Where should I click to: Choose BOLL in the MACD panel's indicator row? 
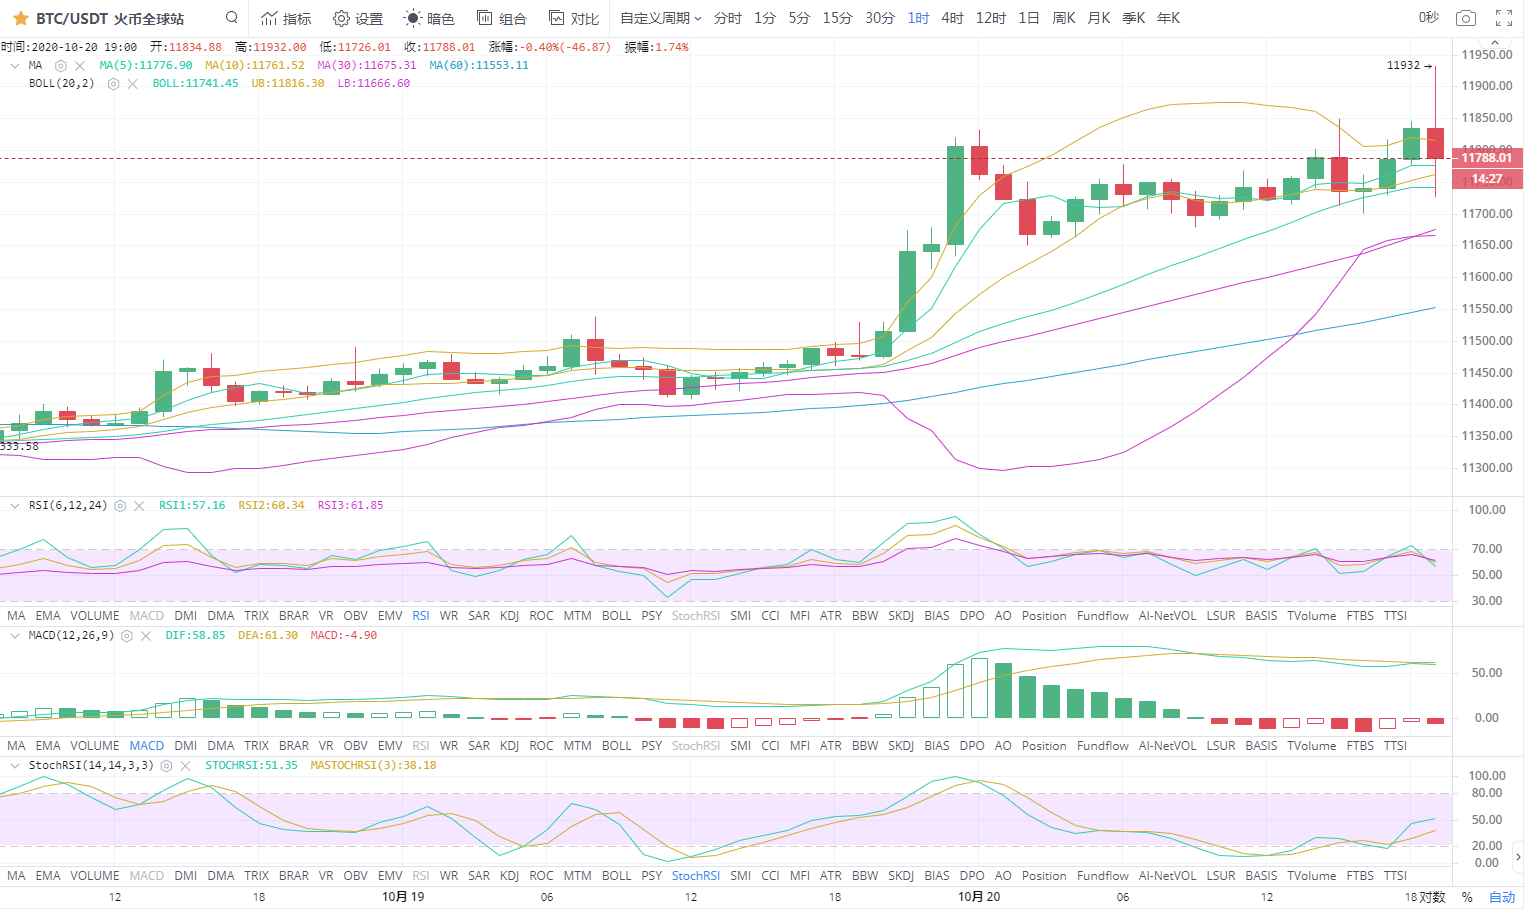point(617,746)
